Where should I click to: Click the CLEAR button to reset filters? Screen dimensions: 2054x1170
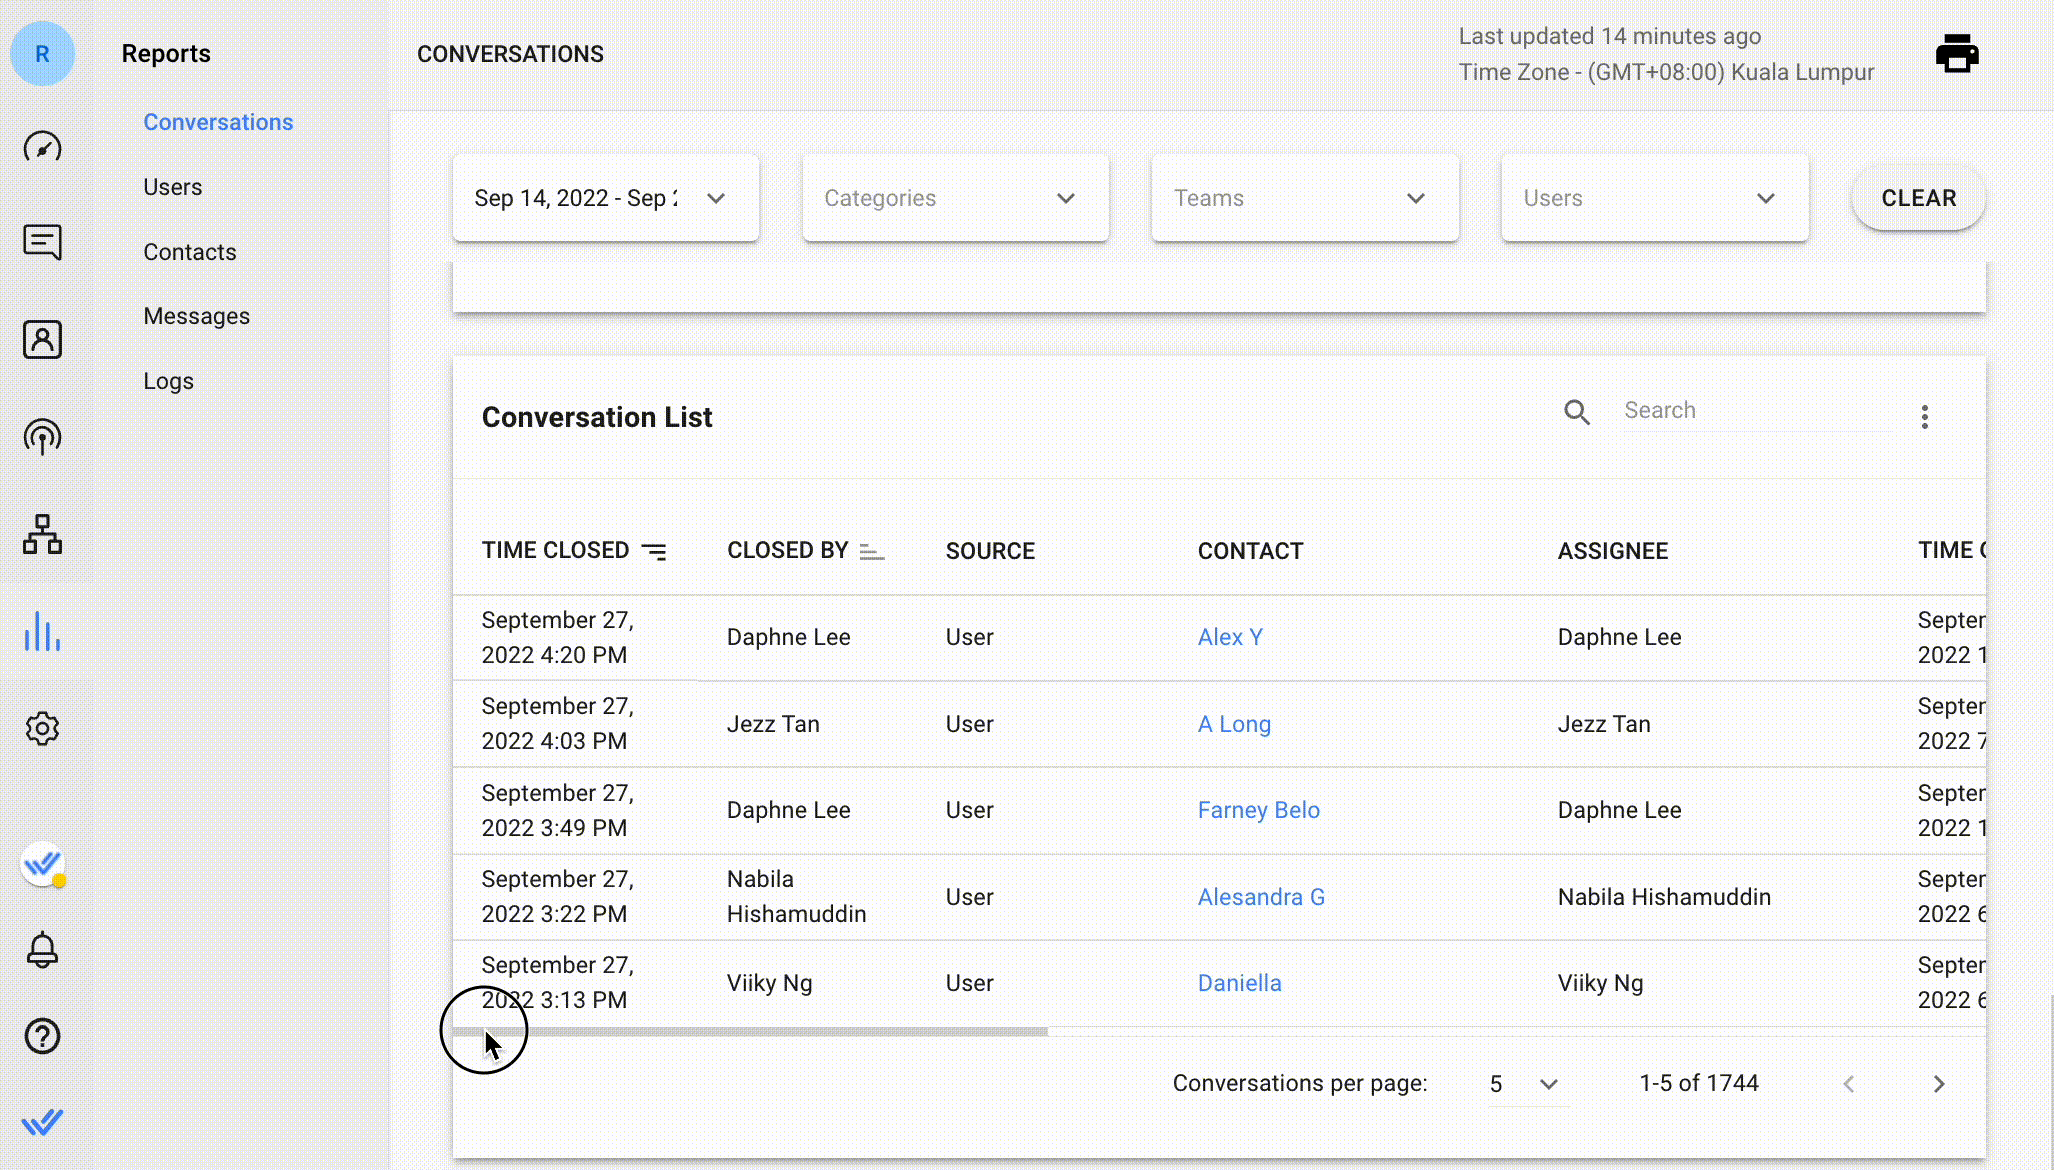pos(1919,198)
